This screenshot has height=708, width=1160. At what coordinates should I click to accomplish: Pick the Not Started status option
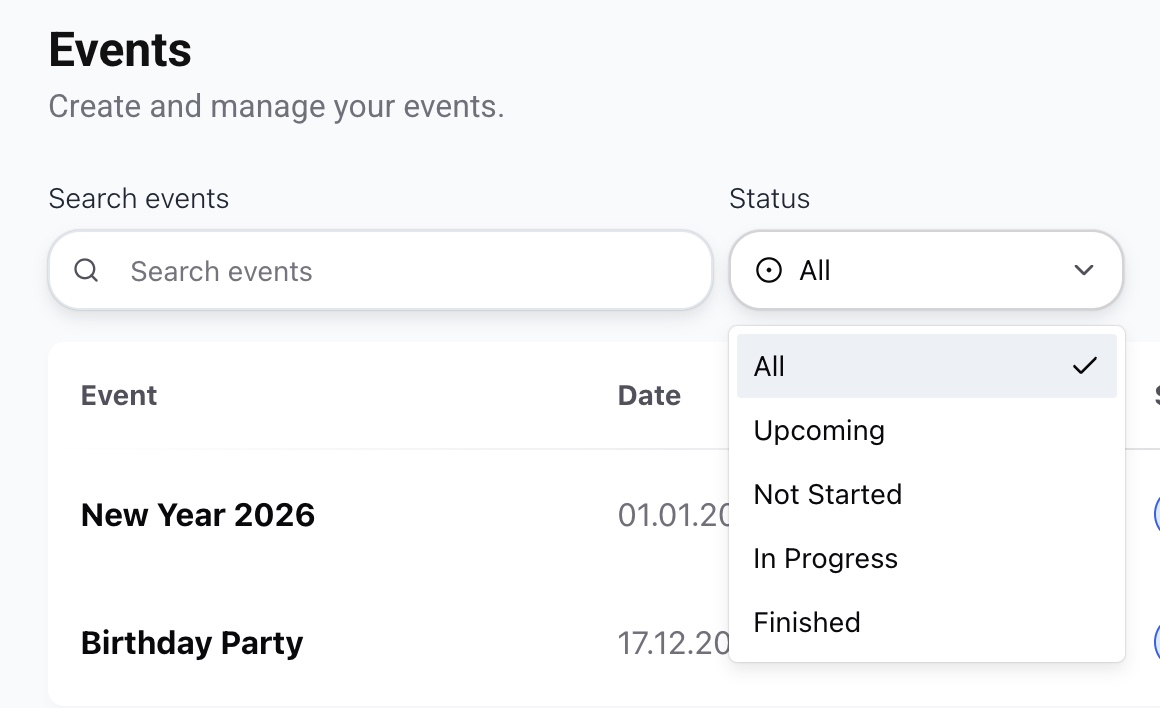click(827, 495)
